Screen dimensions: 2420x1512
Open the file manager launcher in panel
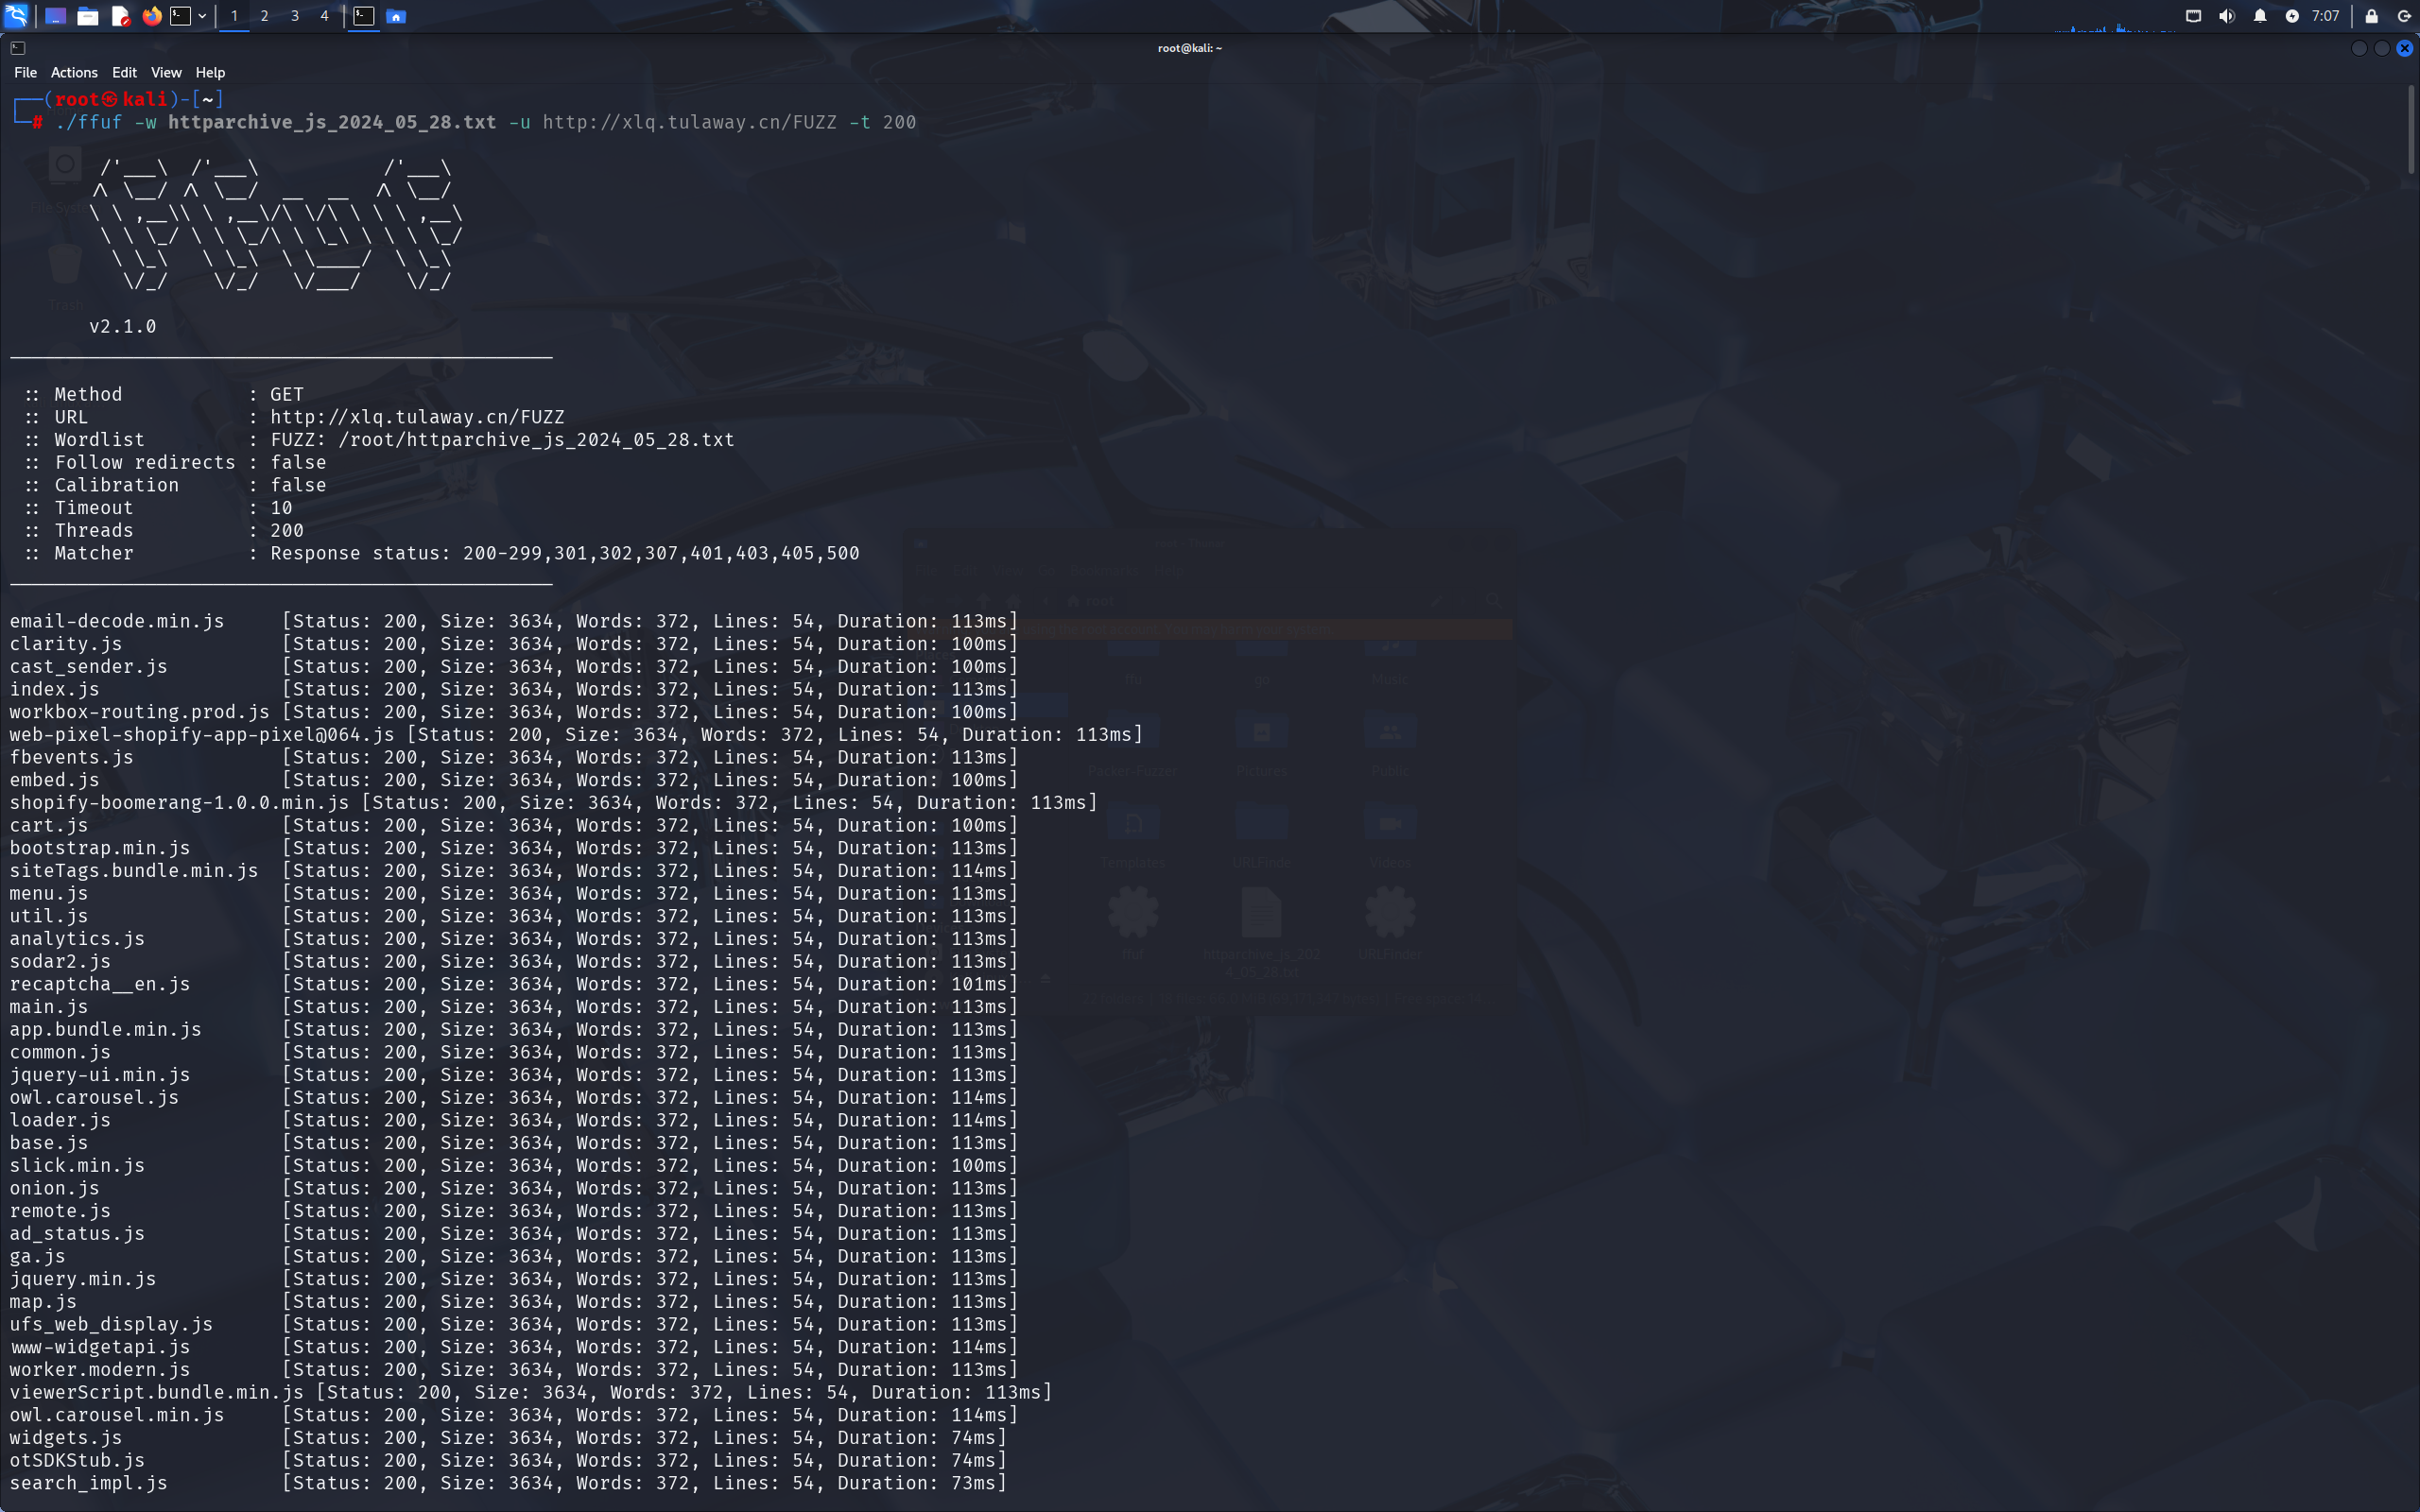coord(88,16)
